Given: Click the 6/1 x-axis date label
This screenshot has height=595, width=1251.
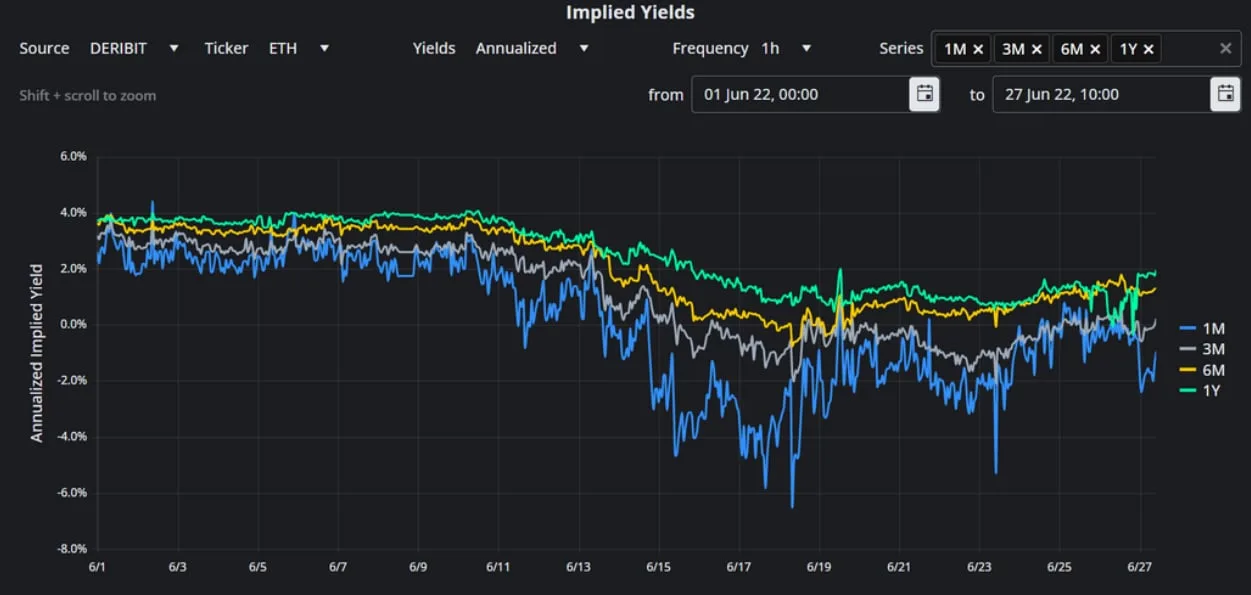Looking at the screenshot, I should (98, 567).
